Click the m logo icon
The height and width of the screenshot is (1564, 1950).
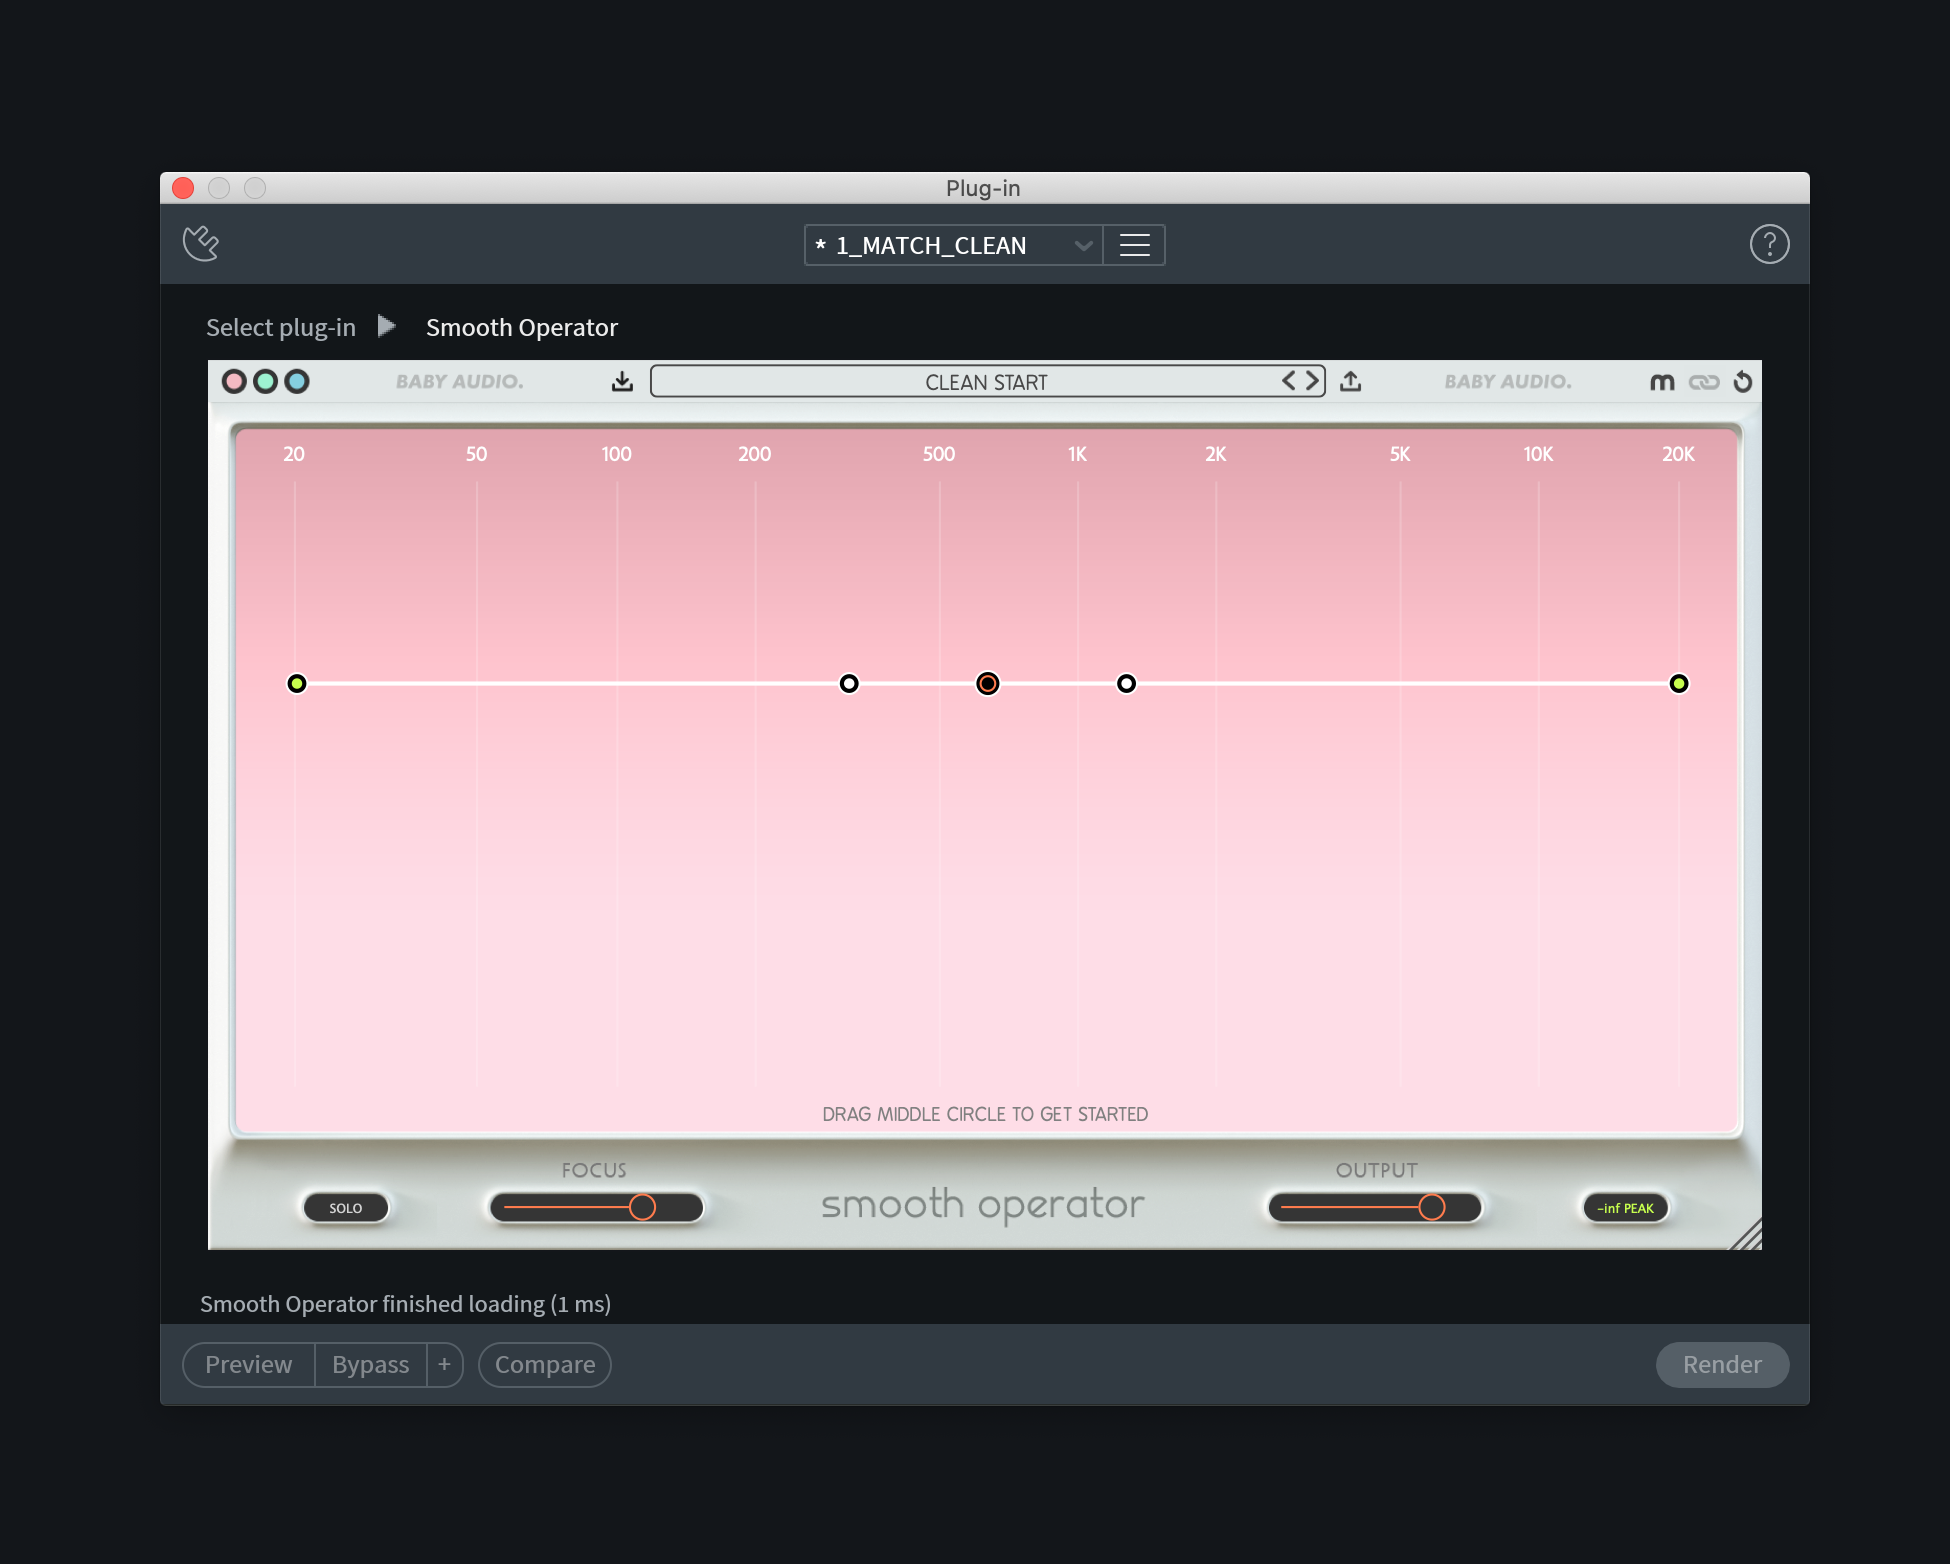click(x=1662, y=382)
